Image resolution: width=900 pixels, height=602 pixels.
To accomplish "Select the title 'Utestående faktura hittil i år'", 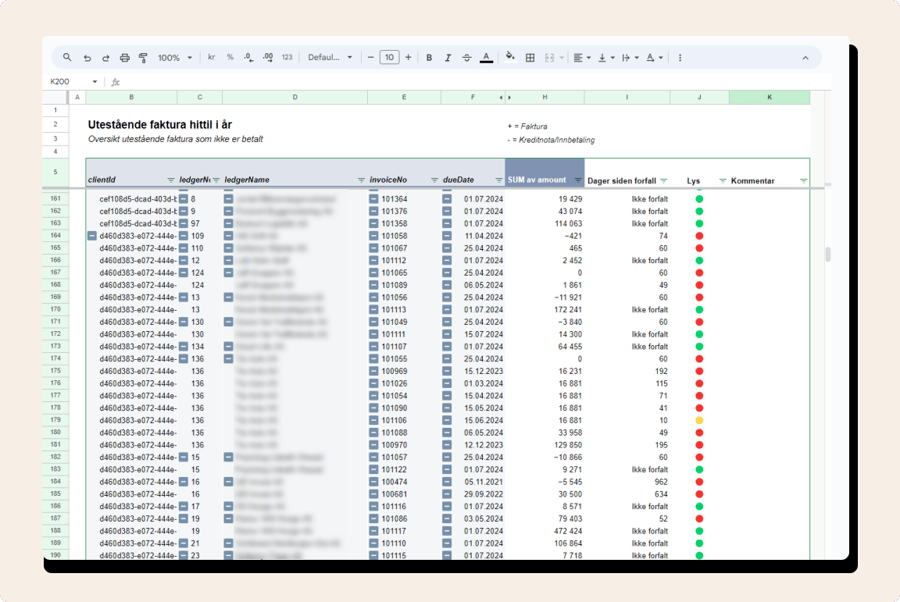I will [160, 125].
